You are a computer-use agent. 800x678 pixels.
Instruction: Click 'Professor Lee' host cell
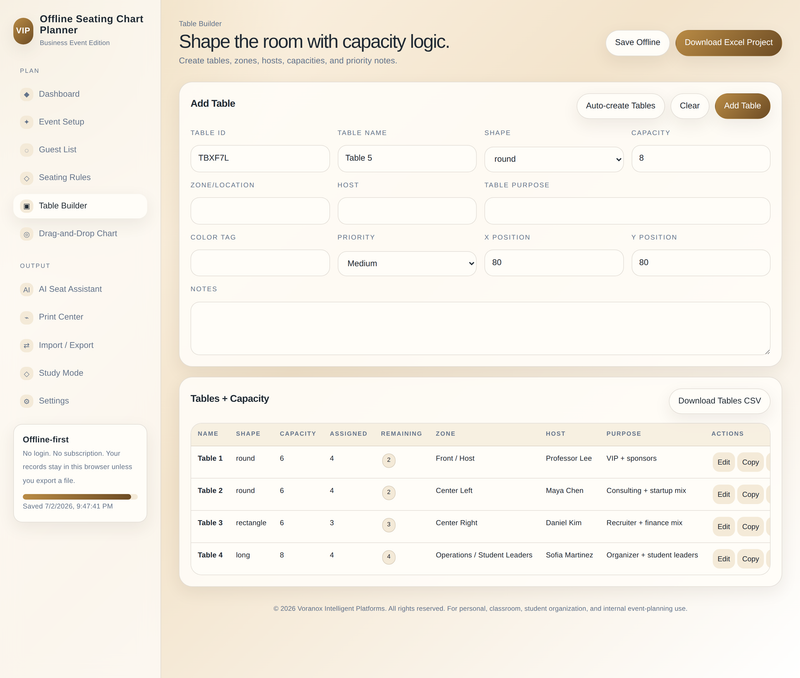(568, 459)
